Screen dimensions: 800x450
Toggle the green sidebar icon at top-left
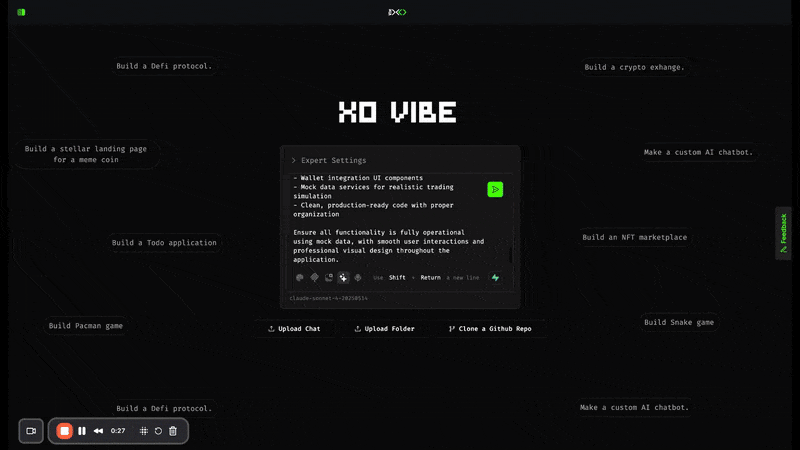pos(22,12)
